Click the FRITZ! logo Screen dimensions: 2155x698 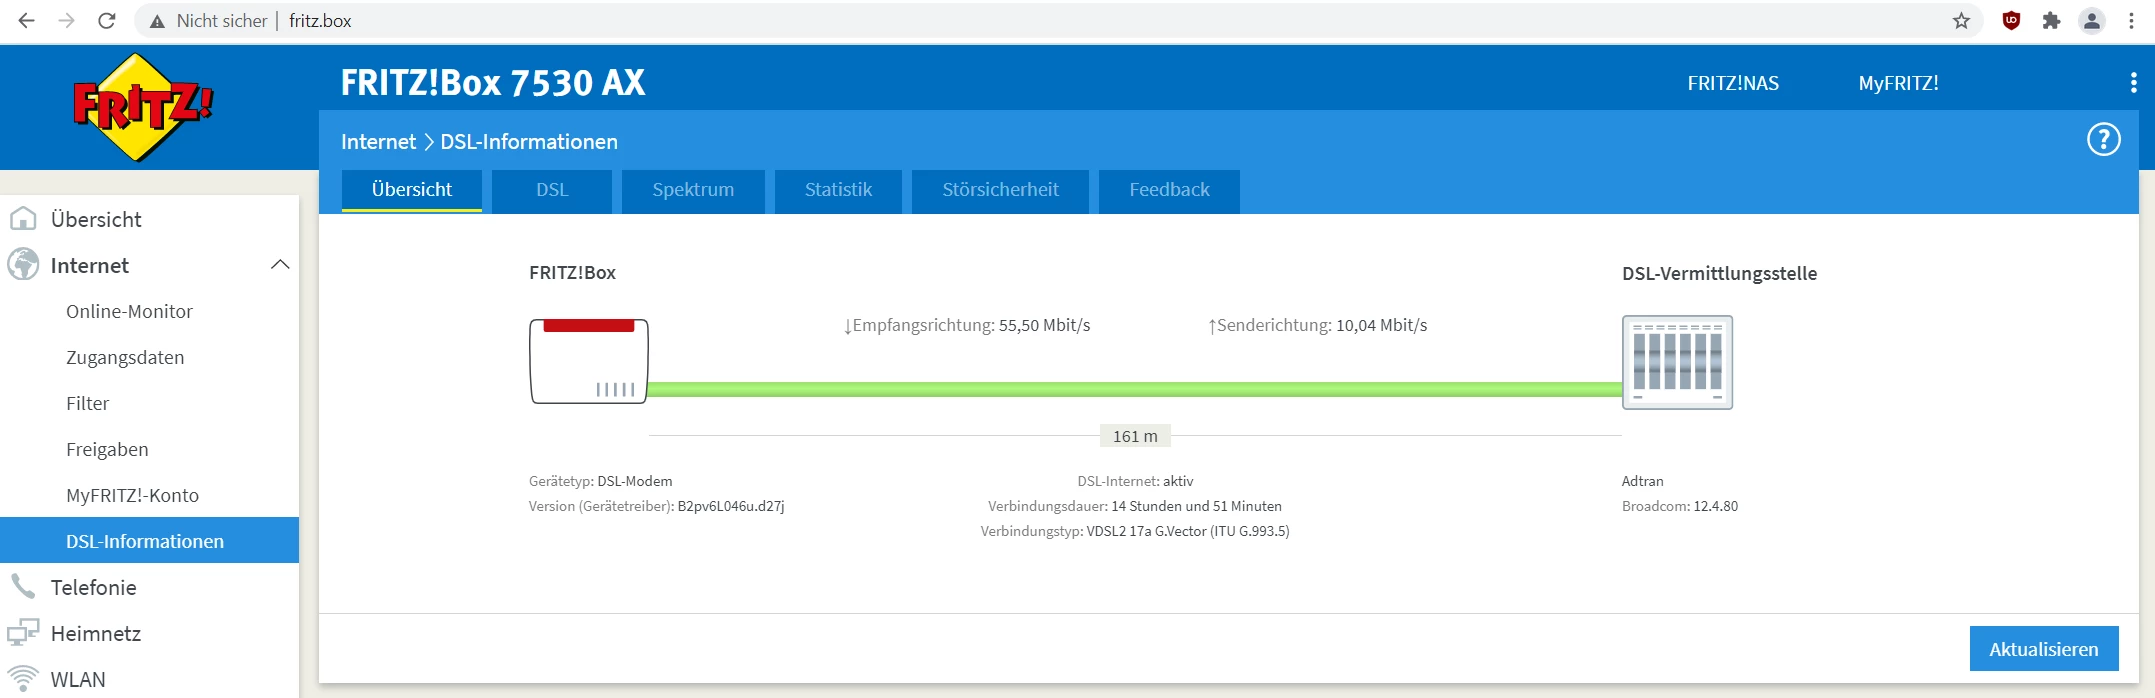[143, 107]
